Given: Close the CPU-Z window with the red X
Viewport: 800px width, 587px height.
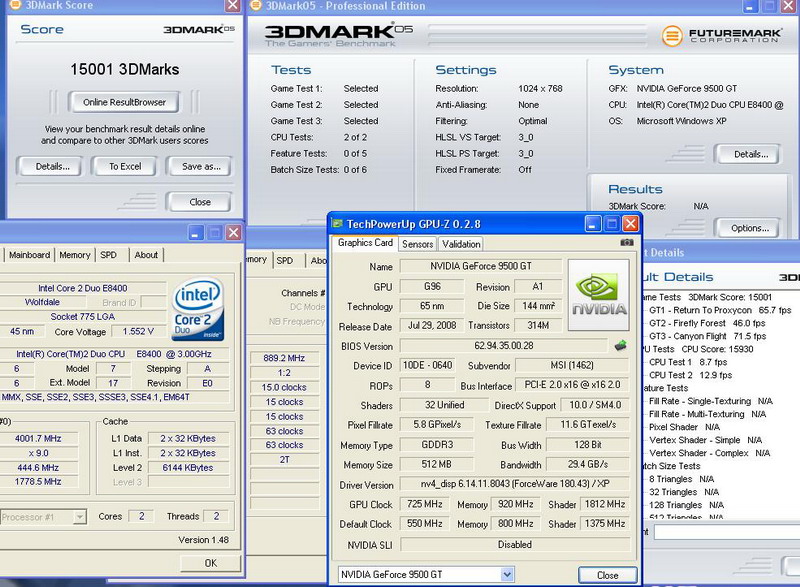Looking at the screenshot, I should point(234,233).
